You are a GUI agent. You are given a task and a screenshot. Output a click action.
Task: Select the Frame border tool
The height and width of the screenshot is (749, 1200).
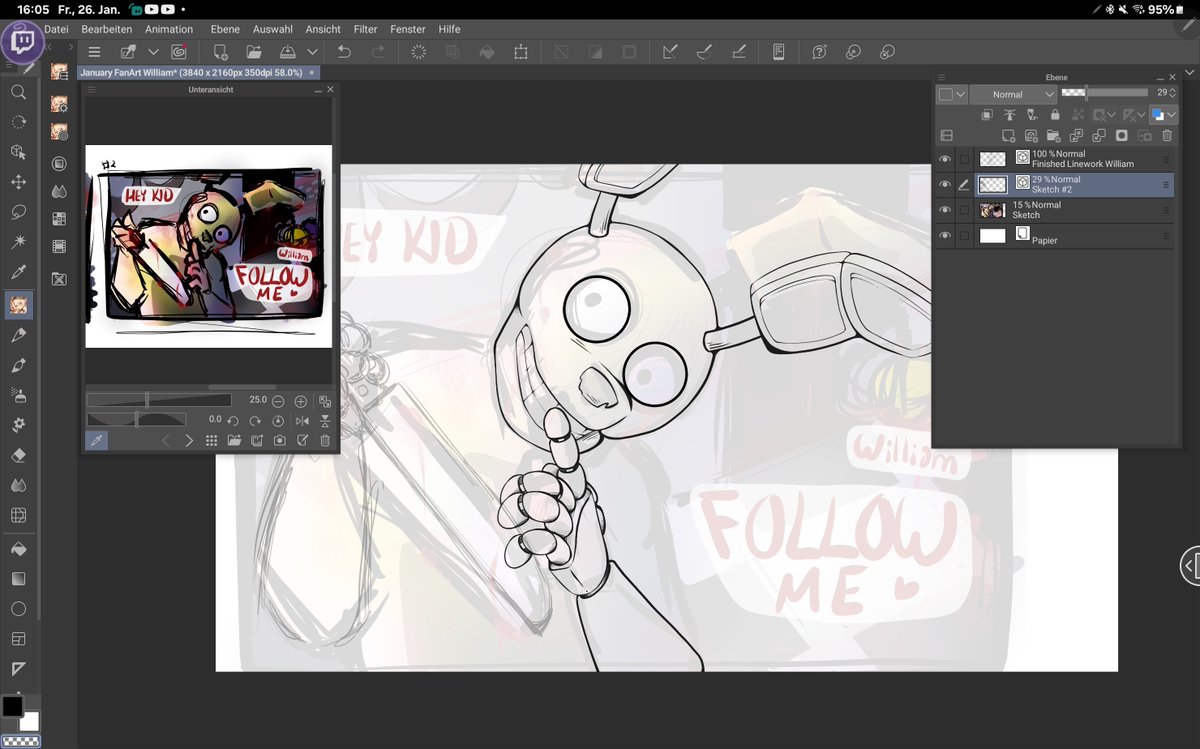[x=18, y=638]
